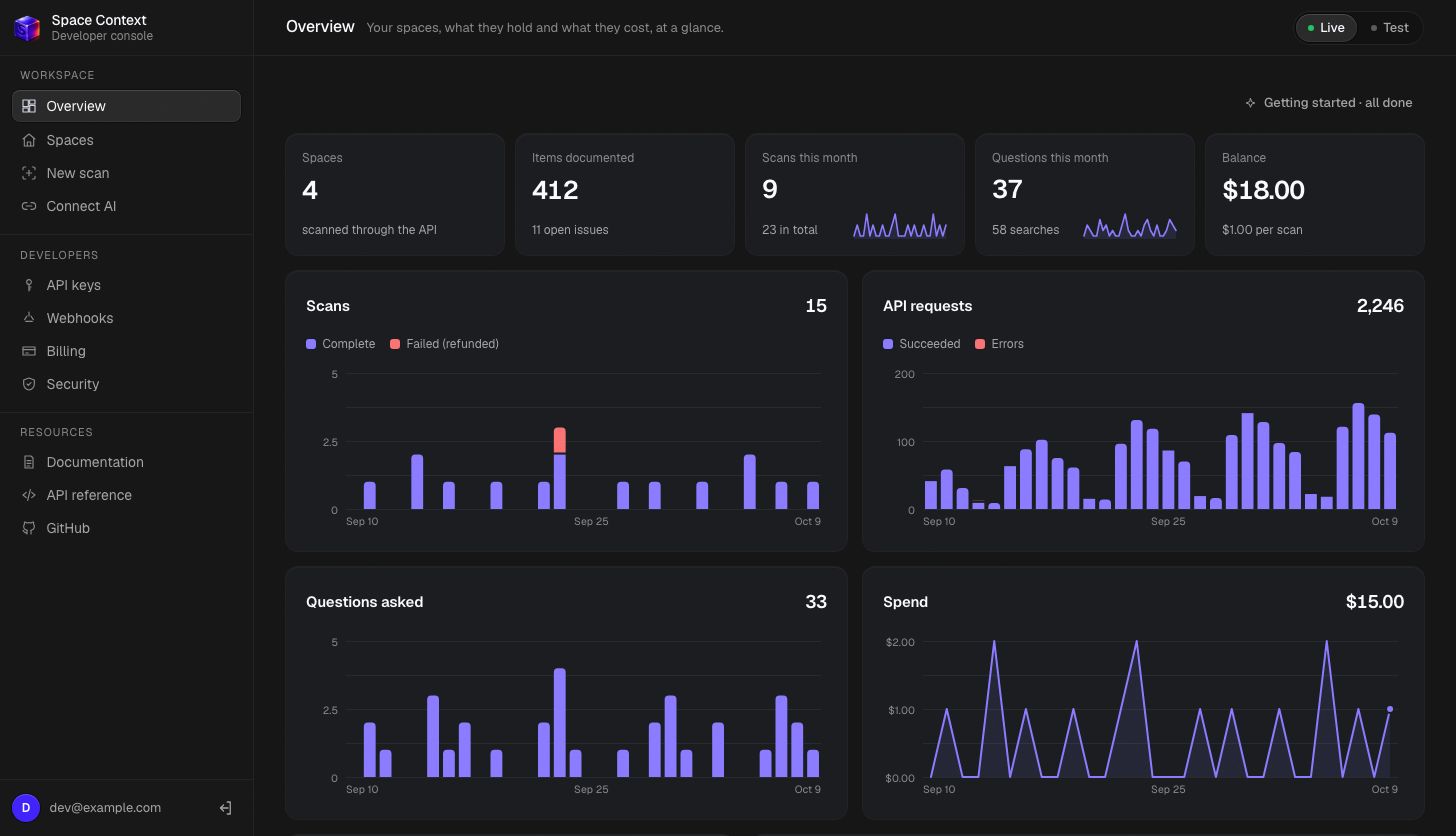Click the Security shield icon
This screenshot has height=836, width=1456.
tap(29, 384)
